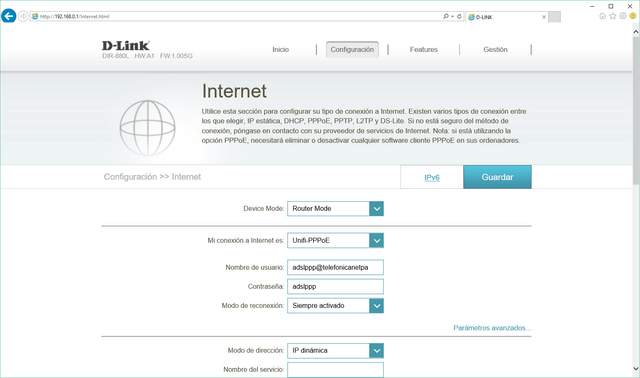
Task: Click the 'Modo de dirección:' label
Action: coord(256,351)
